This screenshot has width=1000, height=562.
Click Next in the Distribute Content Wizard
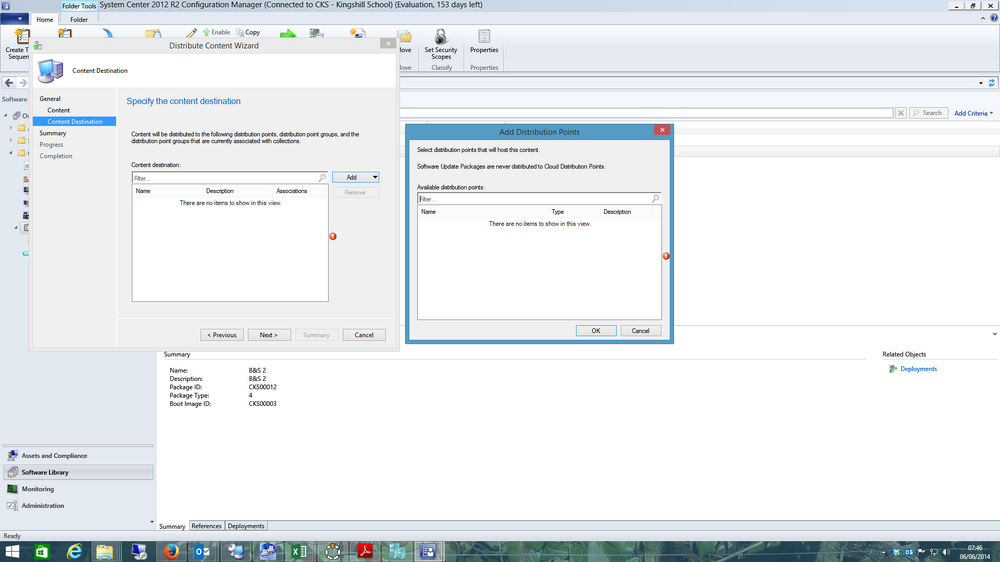pyautogui.click(x=268, y=335)
